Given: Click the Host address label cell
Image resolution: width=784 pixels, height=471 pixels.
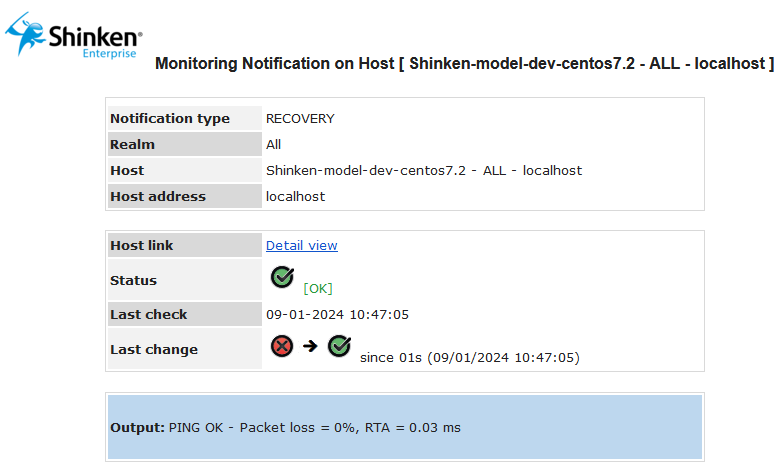Looking at the screenshot, I should click(x=158, y=196).
